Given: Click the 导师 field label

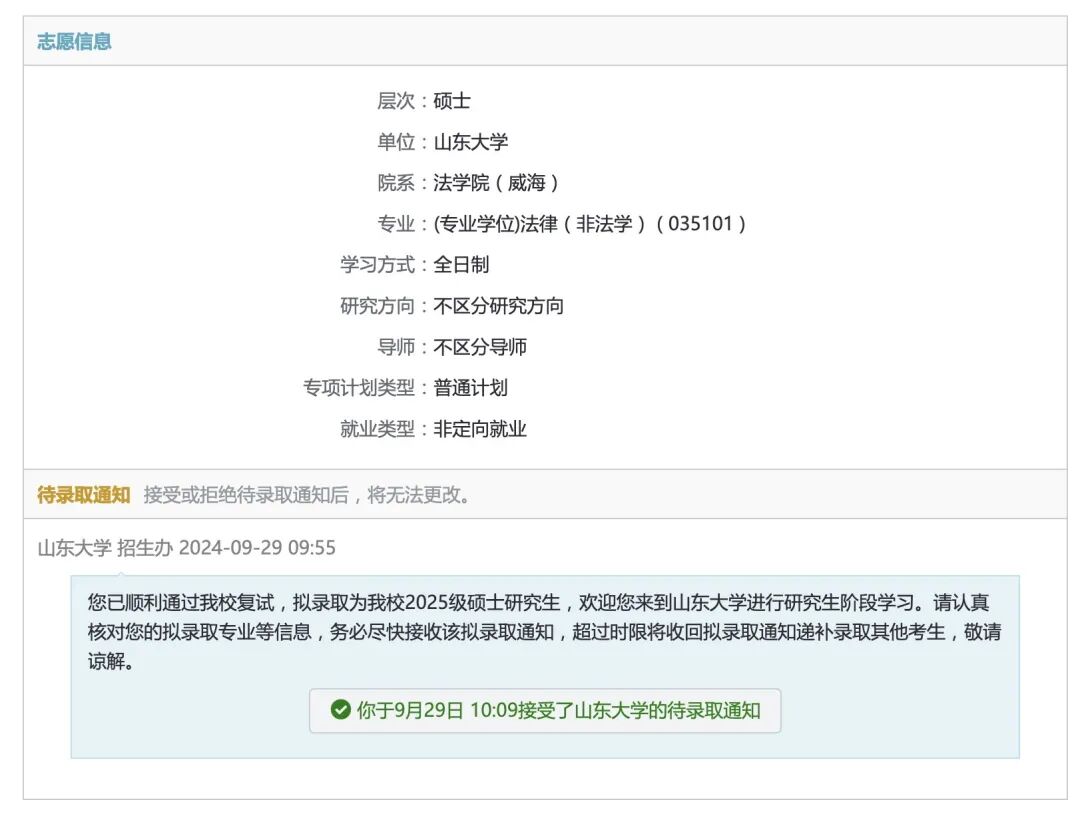Looking at the screenshot, I should point(396,346).
